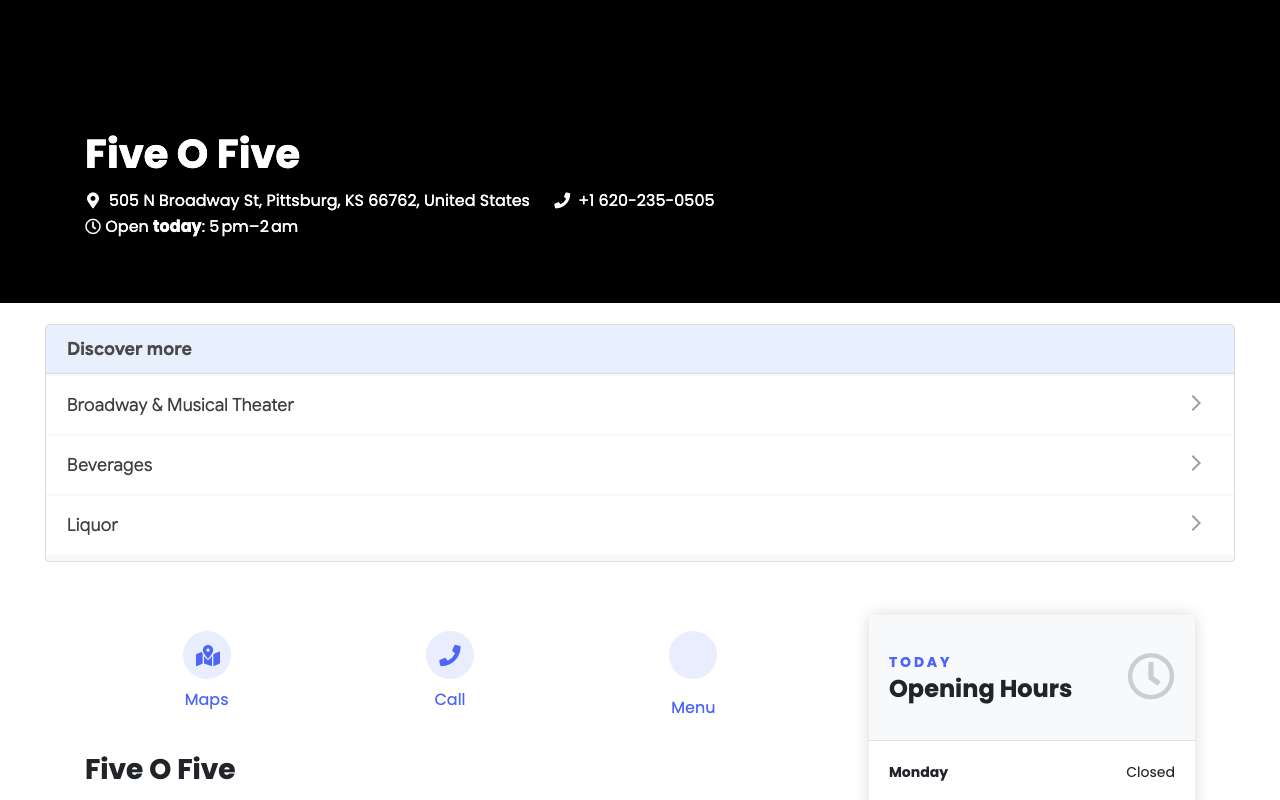Open the Menu circle icon
1280x800 pixels.
pyautogui.click(x=693, y=655)
